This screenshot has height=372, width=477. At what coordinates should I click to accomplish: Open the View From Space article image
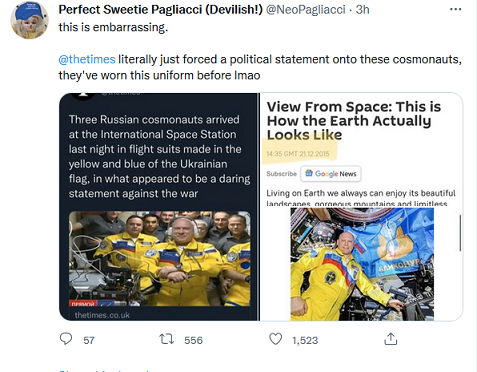click(361, 207)
